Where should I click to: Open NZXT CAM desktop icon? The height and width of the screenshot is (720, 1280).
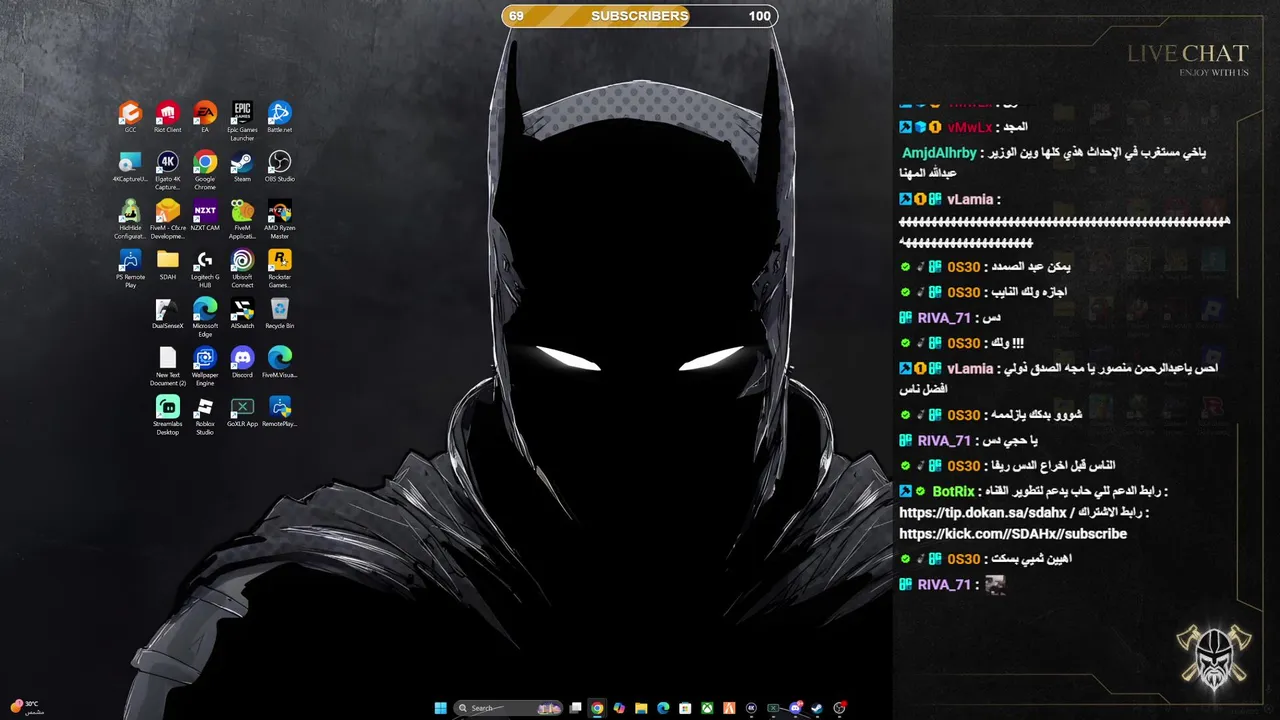coord(205,215)
